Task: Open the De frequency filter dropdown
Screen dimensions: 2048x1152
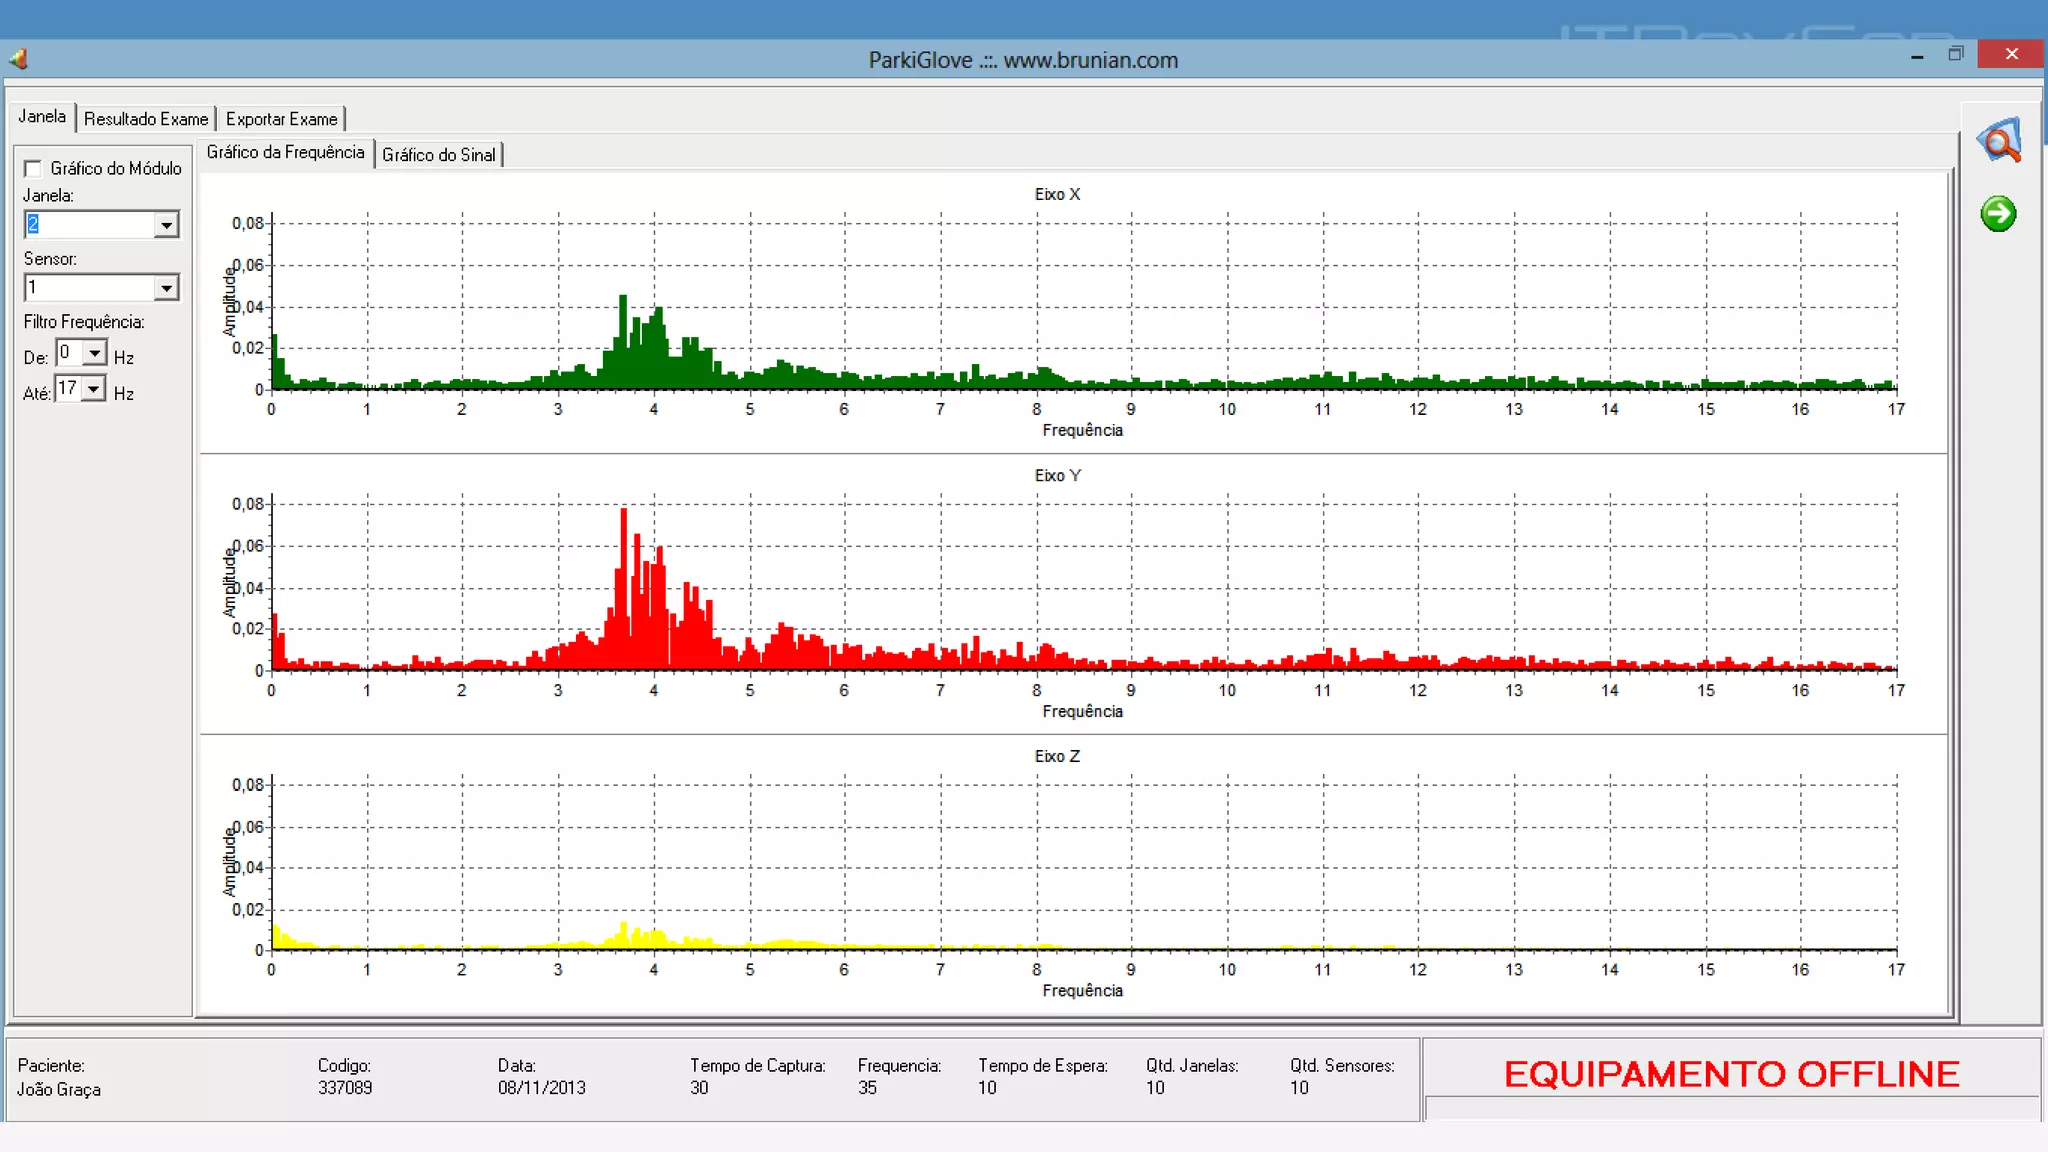Action: pyautogui.click(x=94, y=353)
